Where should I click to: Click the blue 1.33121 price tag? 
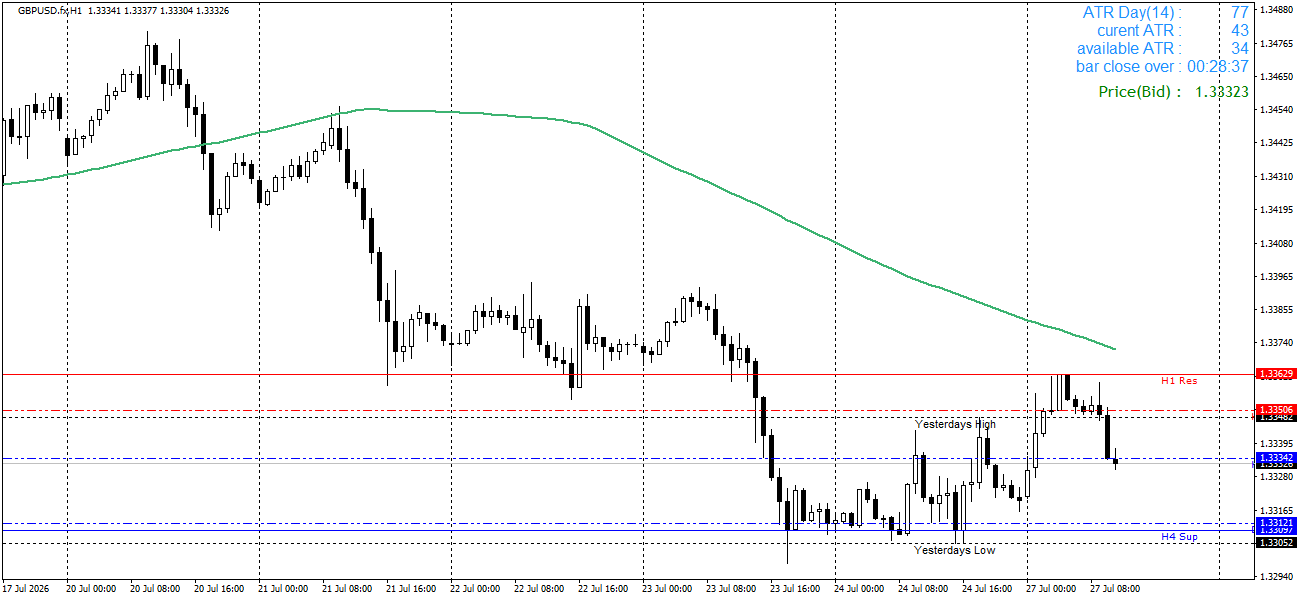[1277, 523]
